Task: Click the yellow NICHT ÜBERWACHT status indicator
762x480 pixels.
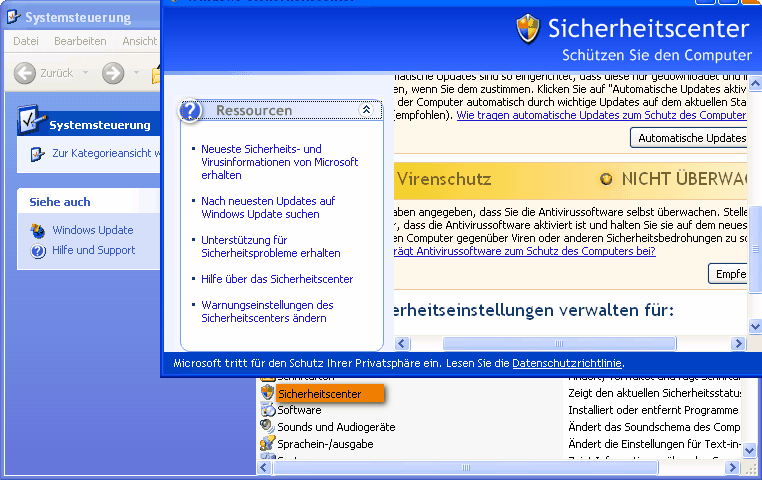Action: point(606,179)
